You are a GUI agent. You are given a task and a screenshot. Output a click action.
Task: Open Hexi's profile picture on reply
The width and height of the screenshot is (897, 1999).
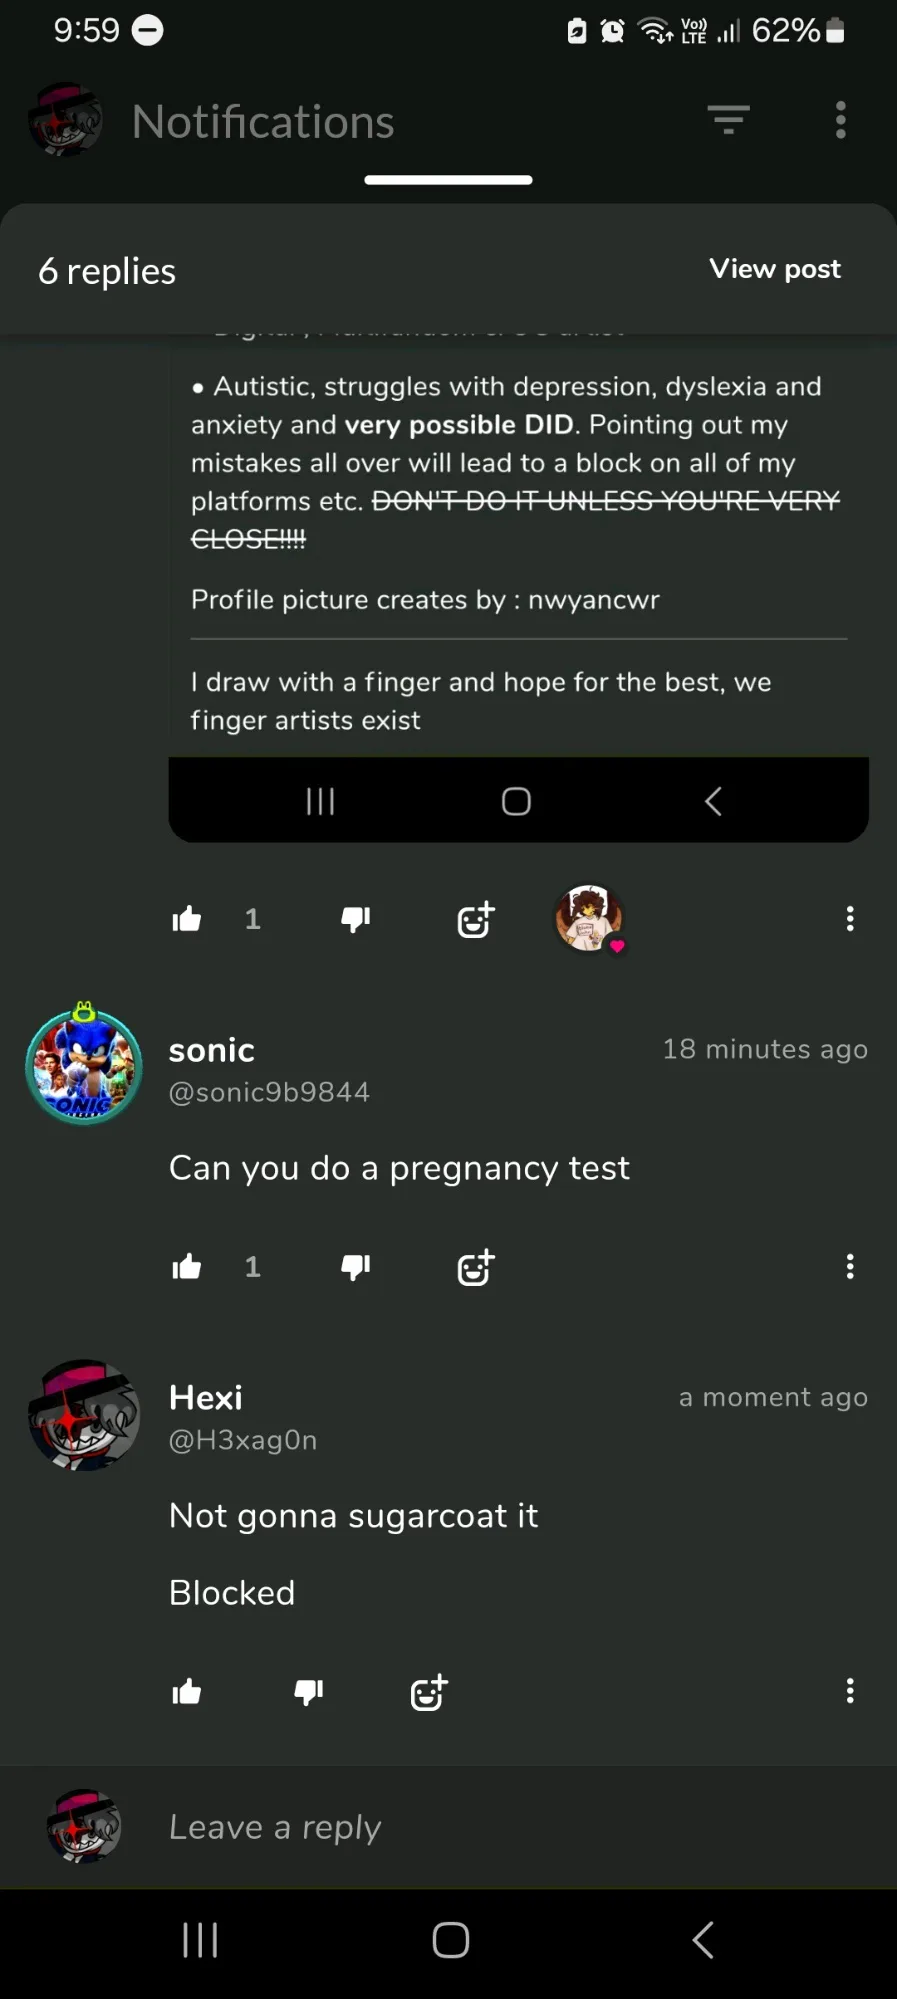coord(84,1415)
